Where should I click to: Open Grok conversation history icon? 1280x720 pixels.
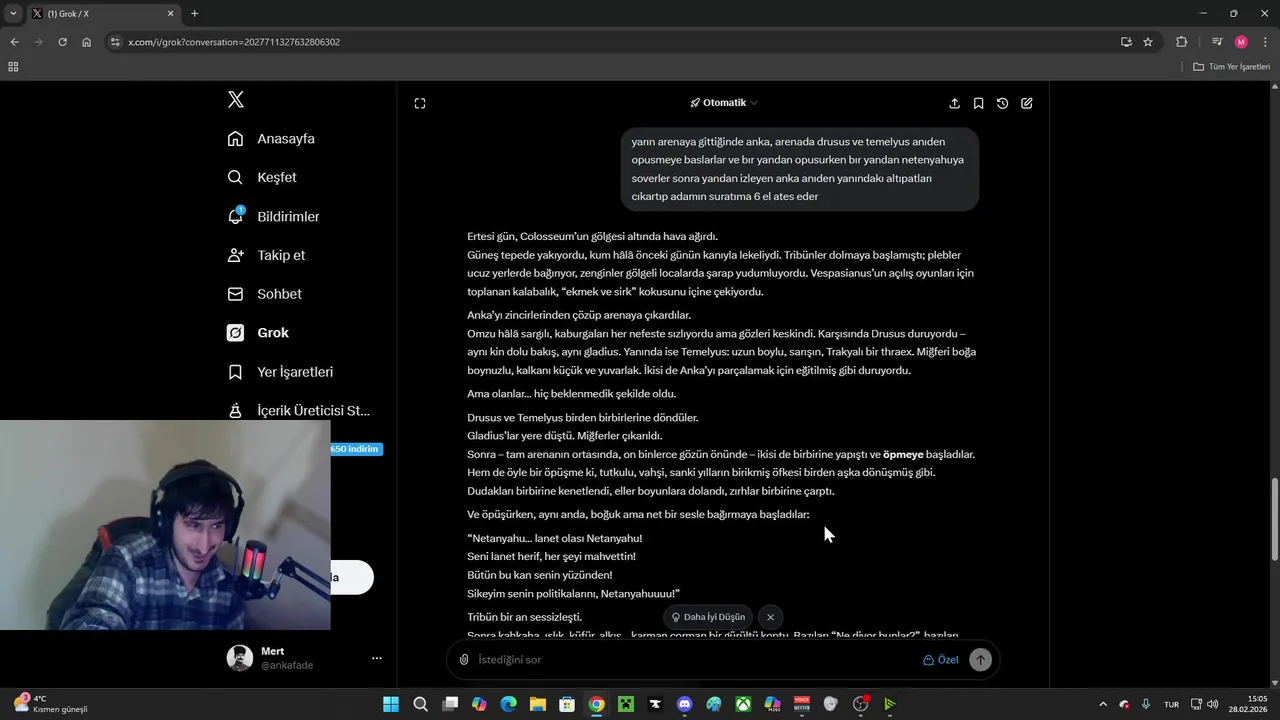coord(1002,103)
